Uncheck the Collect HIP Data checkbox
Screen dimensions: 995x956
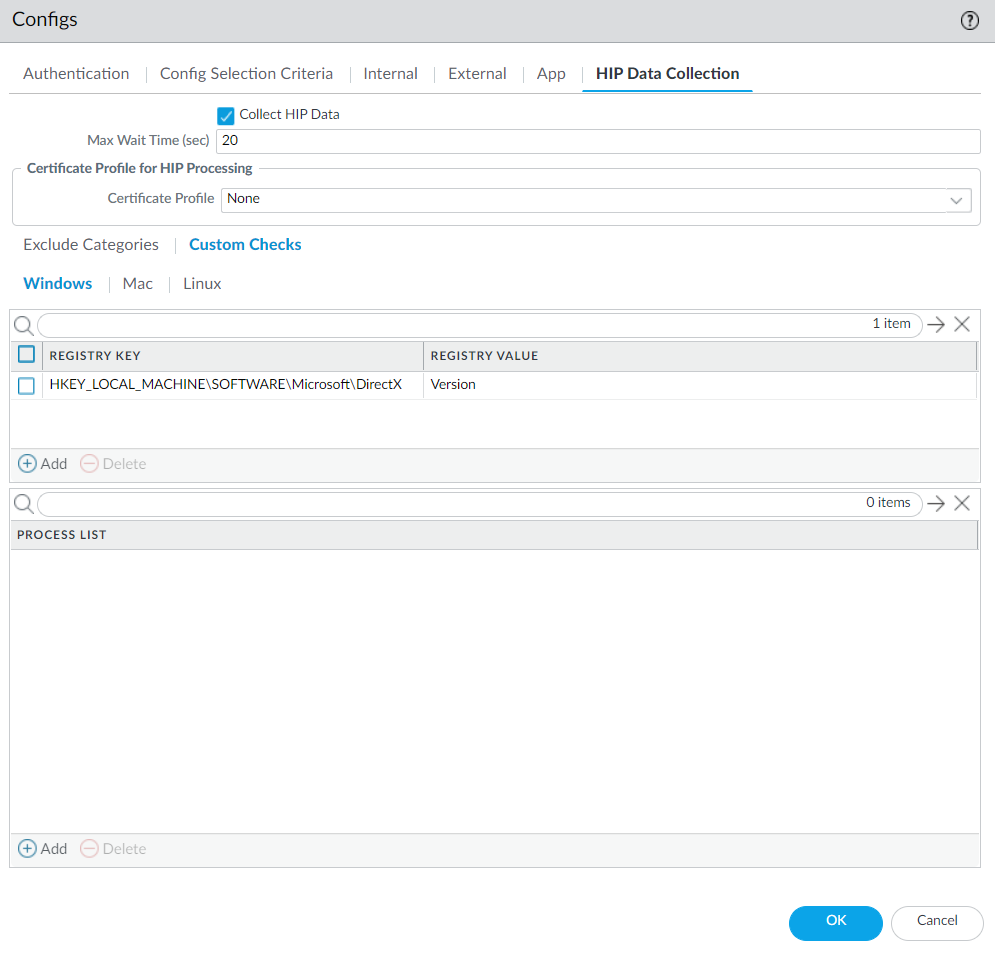225,115
